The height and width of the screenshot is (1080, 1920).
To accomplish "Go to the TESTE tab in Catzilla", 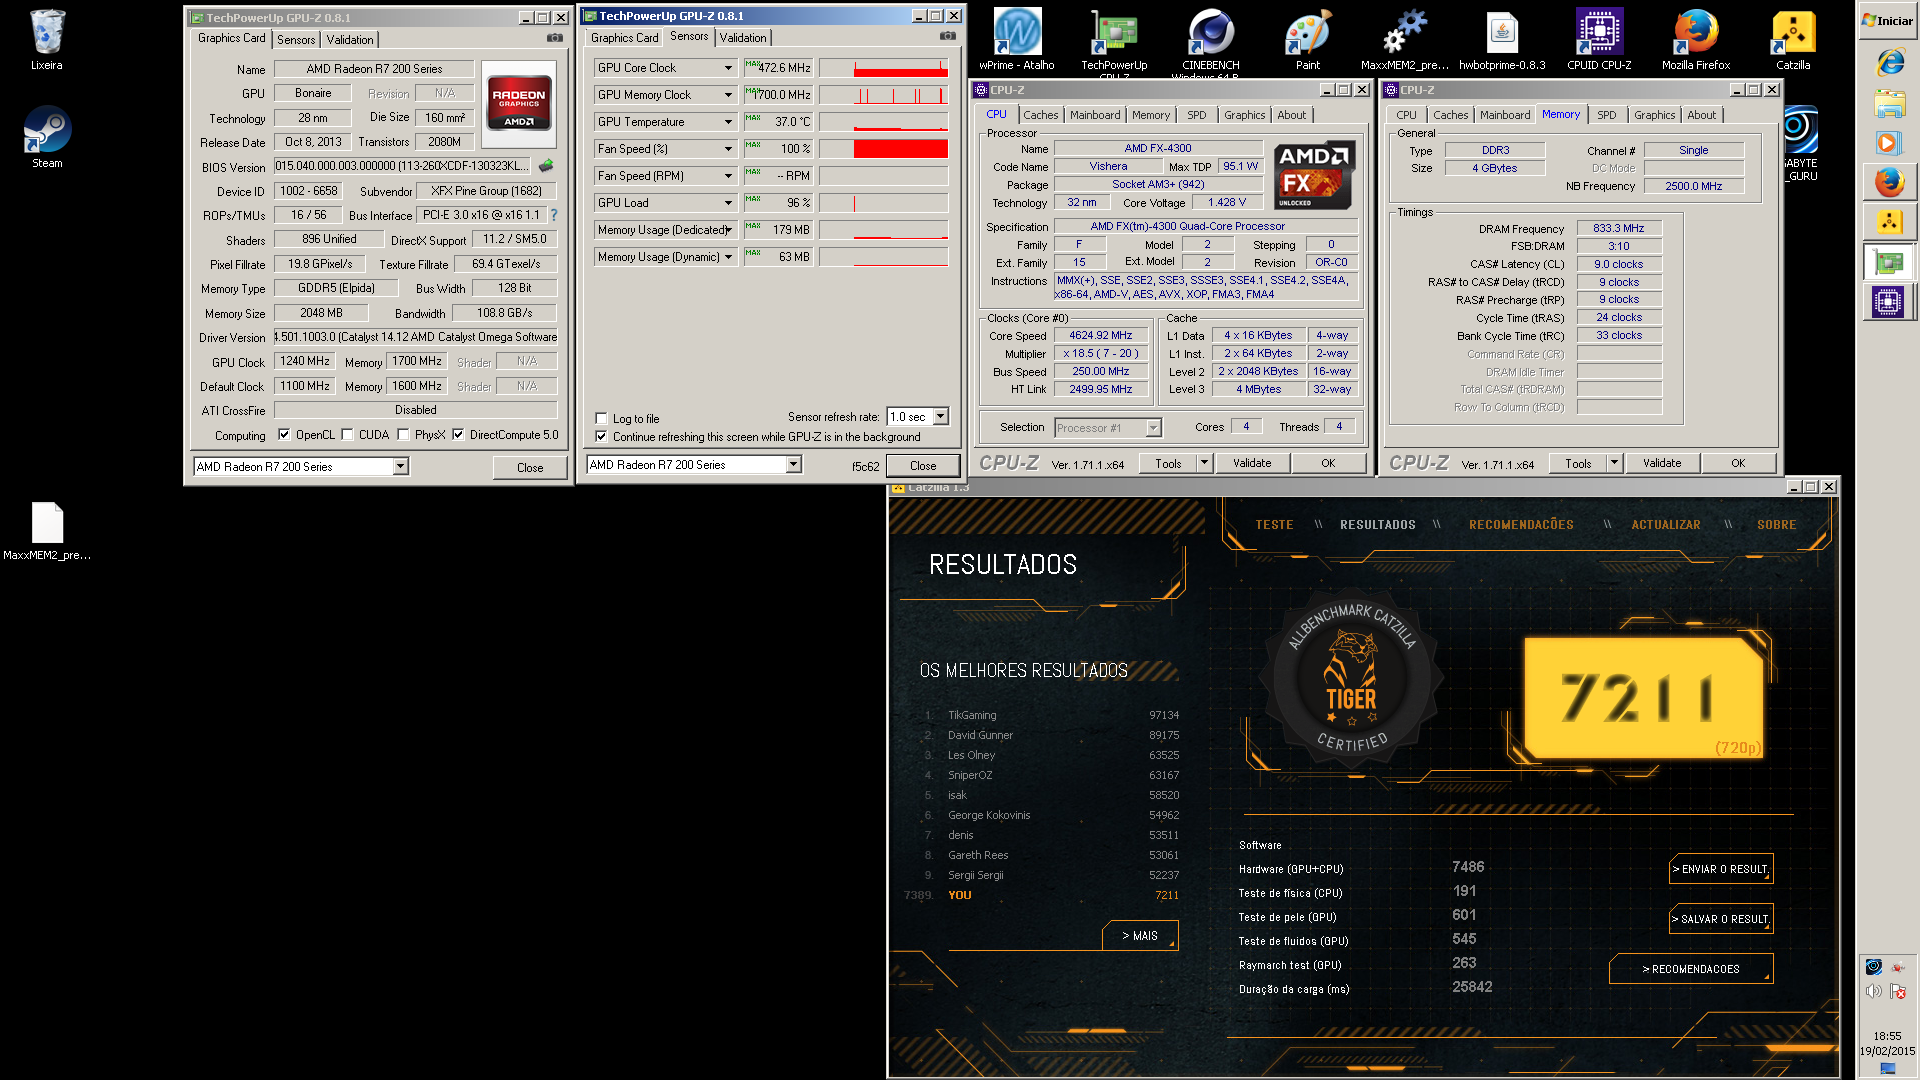I will tap(1274, 525).
